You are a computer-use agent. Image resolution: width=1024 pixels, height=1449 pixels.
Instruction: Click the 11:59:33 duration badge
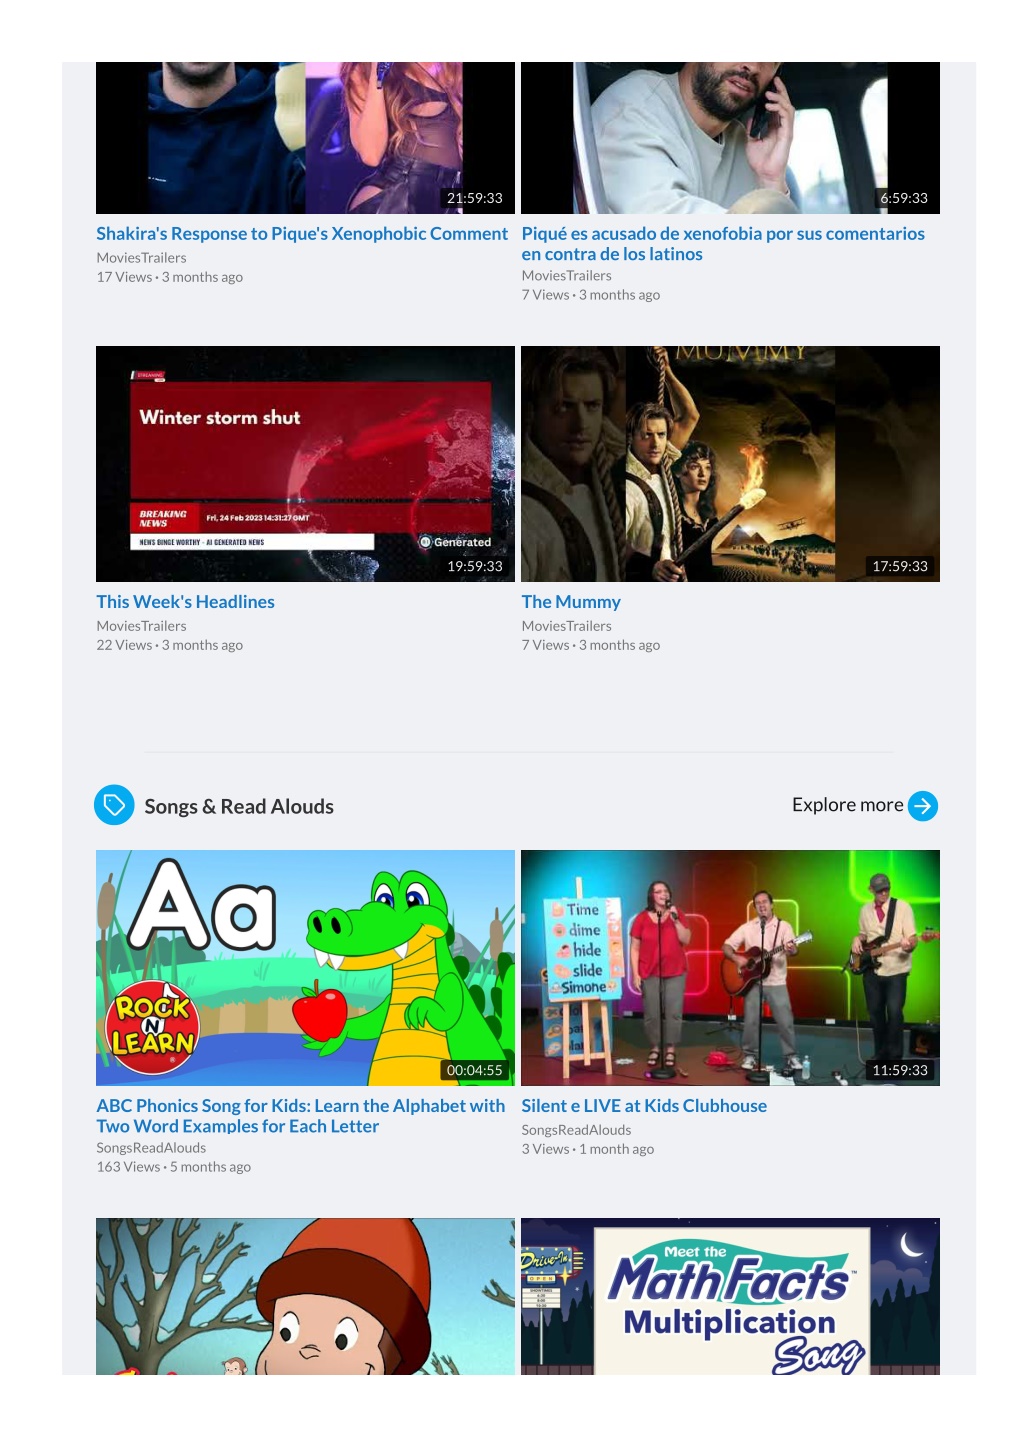click(900, 1070)
